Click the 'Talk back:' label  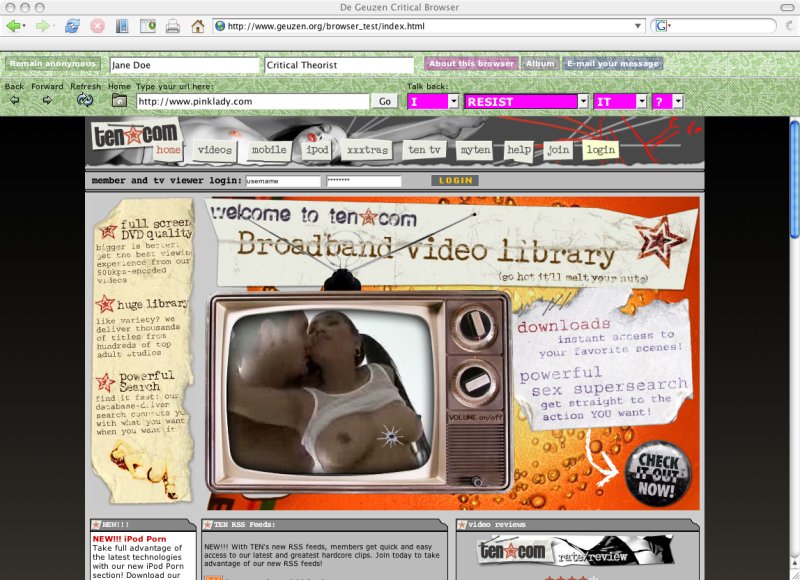pos(428,86)
